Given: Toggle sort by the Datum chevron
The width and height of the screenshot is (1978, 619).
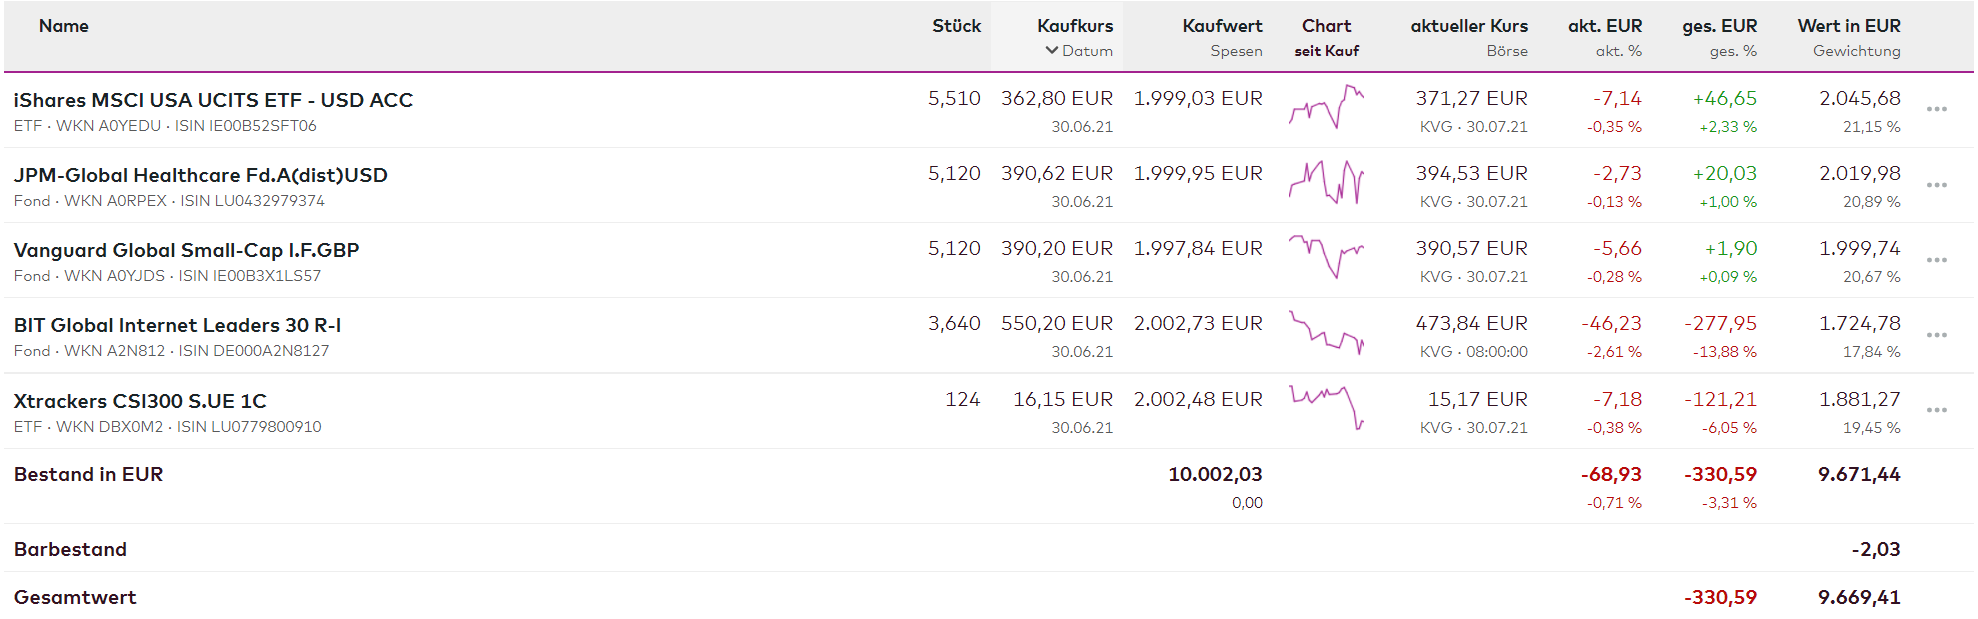Looking at the screenshot, I should pos(1051,51).
